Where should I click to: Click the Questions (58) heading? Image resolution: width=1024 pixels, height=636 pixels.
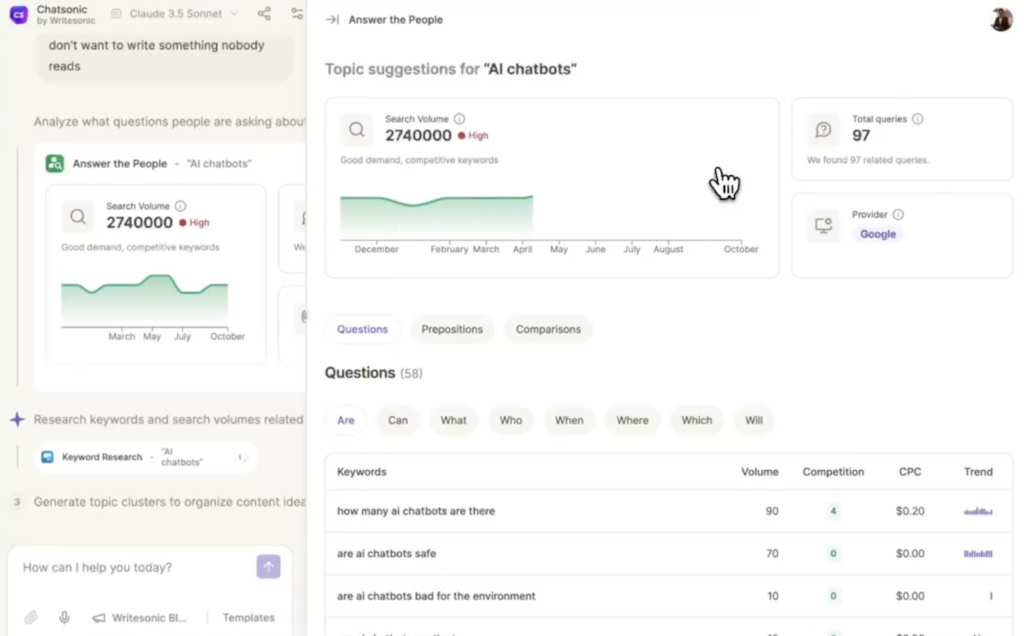pyautogui.click(x=374, y=373)
